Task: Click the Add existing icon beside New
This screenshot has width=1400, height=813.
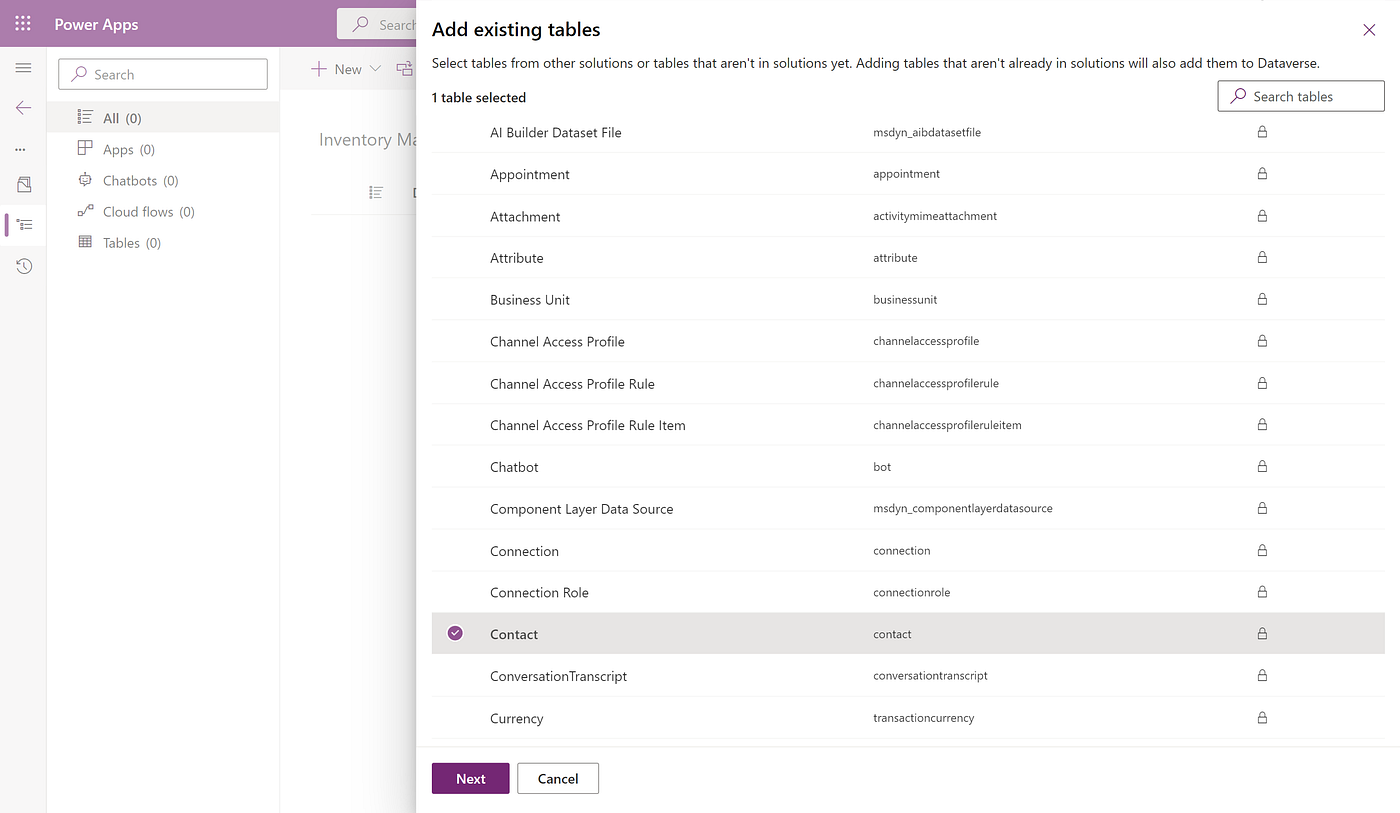Action: click(x=405, y=68)
